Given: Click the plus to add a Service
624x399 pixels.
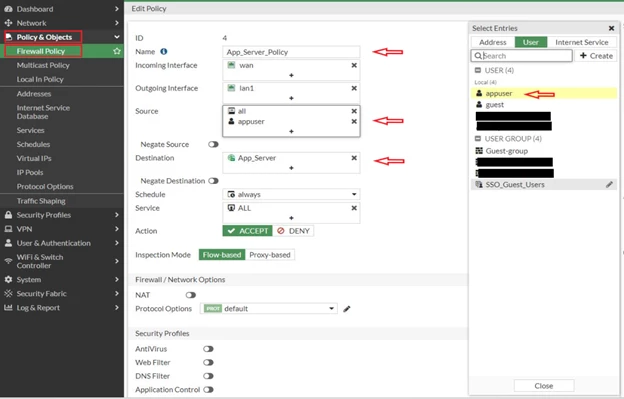Looking at the screenshot, I should 291,218.
